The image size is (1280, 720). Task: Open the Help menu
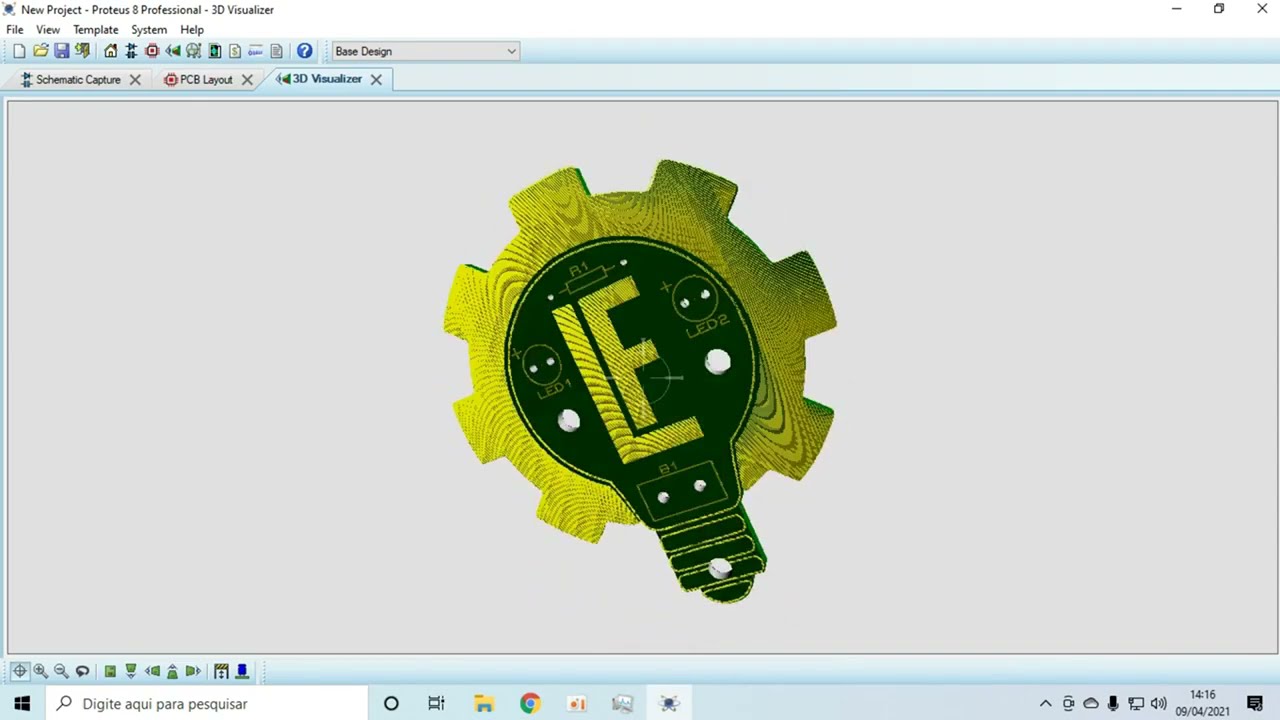[x=192, y=30]
